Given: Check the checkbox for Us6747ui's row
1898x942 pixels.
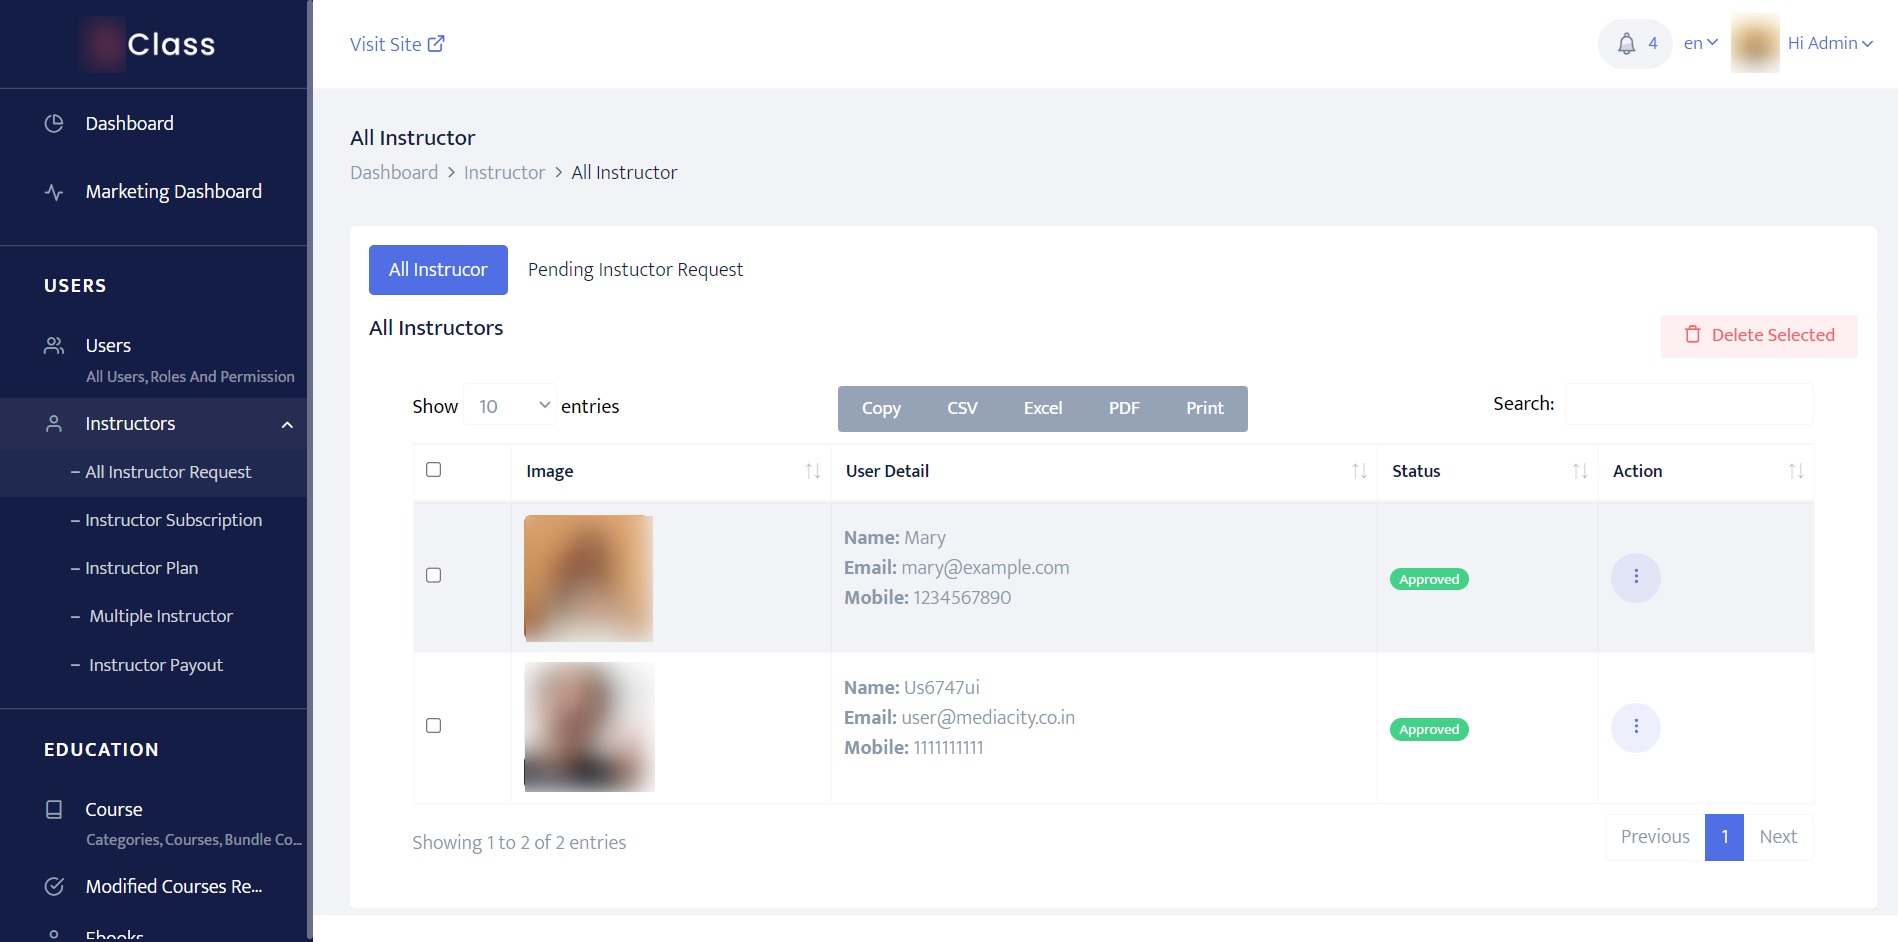Looking at the screenshot, I should point(433,726).
